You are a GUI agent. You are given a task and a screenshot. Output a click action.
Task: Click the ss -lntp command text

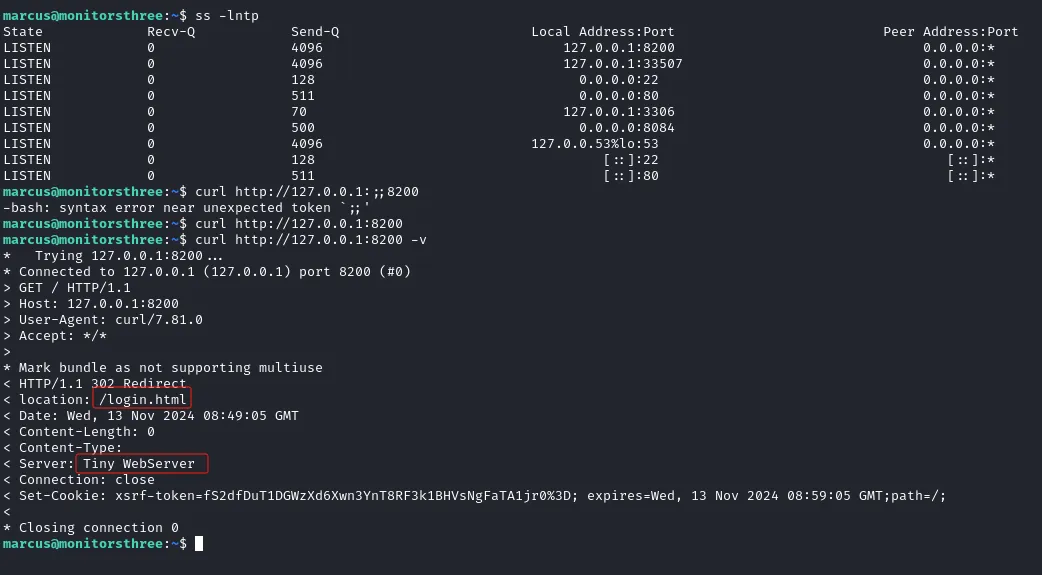227,15
